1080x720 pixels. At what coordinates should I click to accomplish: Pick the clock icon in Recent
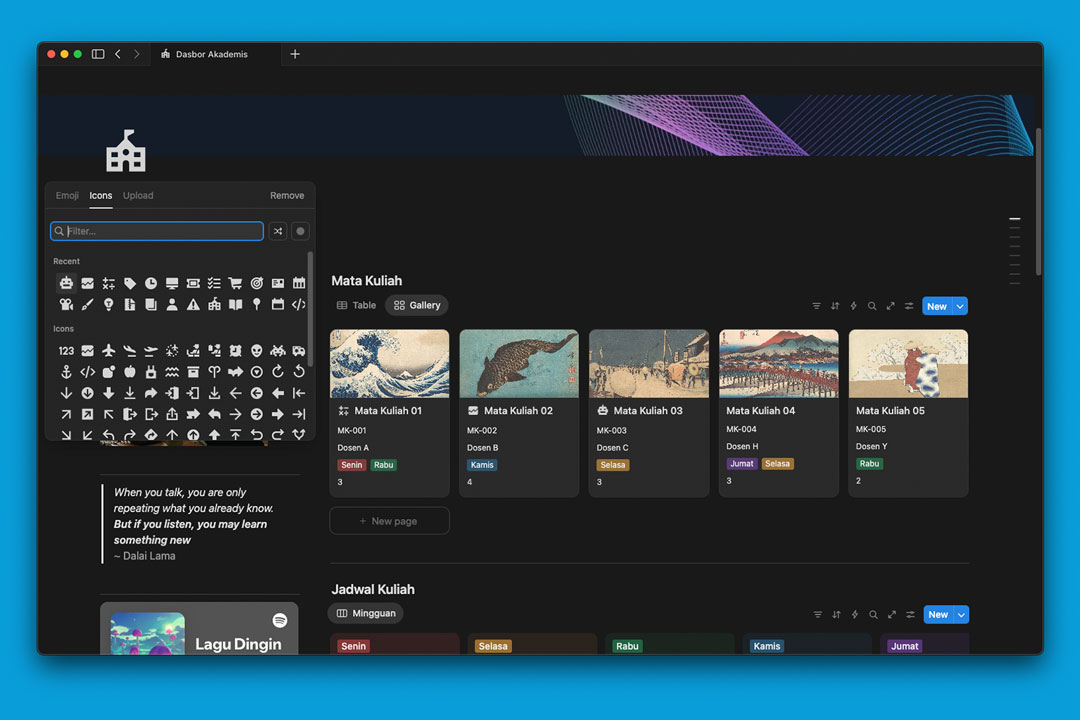pyautogui.click(x=151, y=283)
